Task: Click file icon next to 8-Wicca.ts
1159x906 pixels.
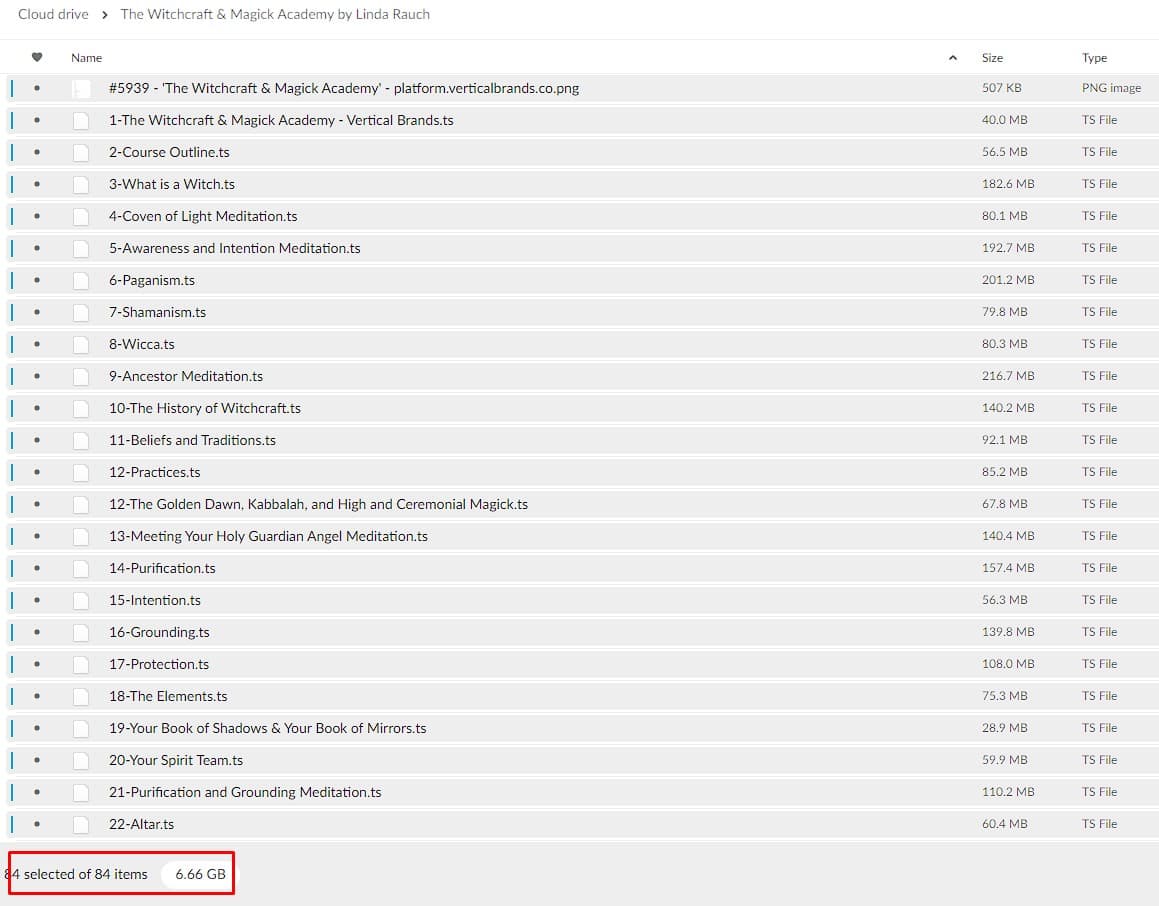Action: pos(81,344)
